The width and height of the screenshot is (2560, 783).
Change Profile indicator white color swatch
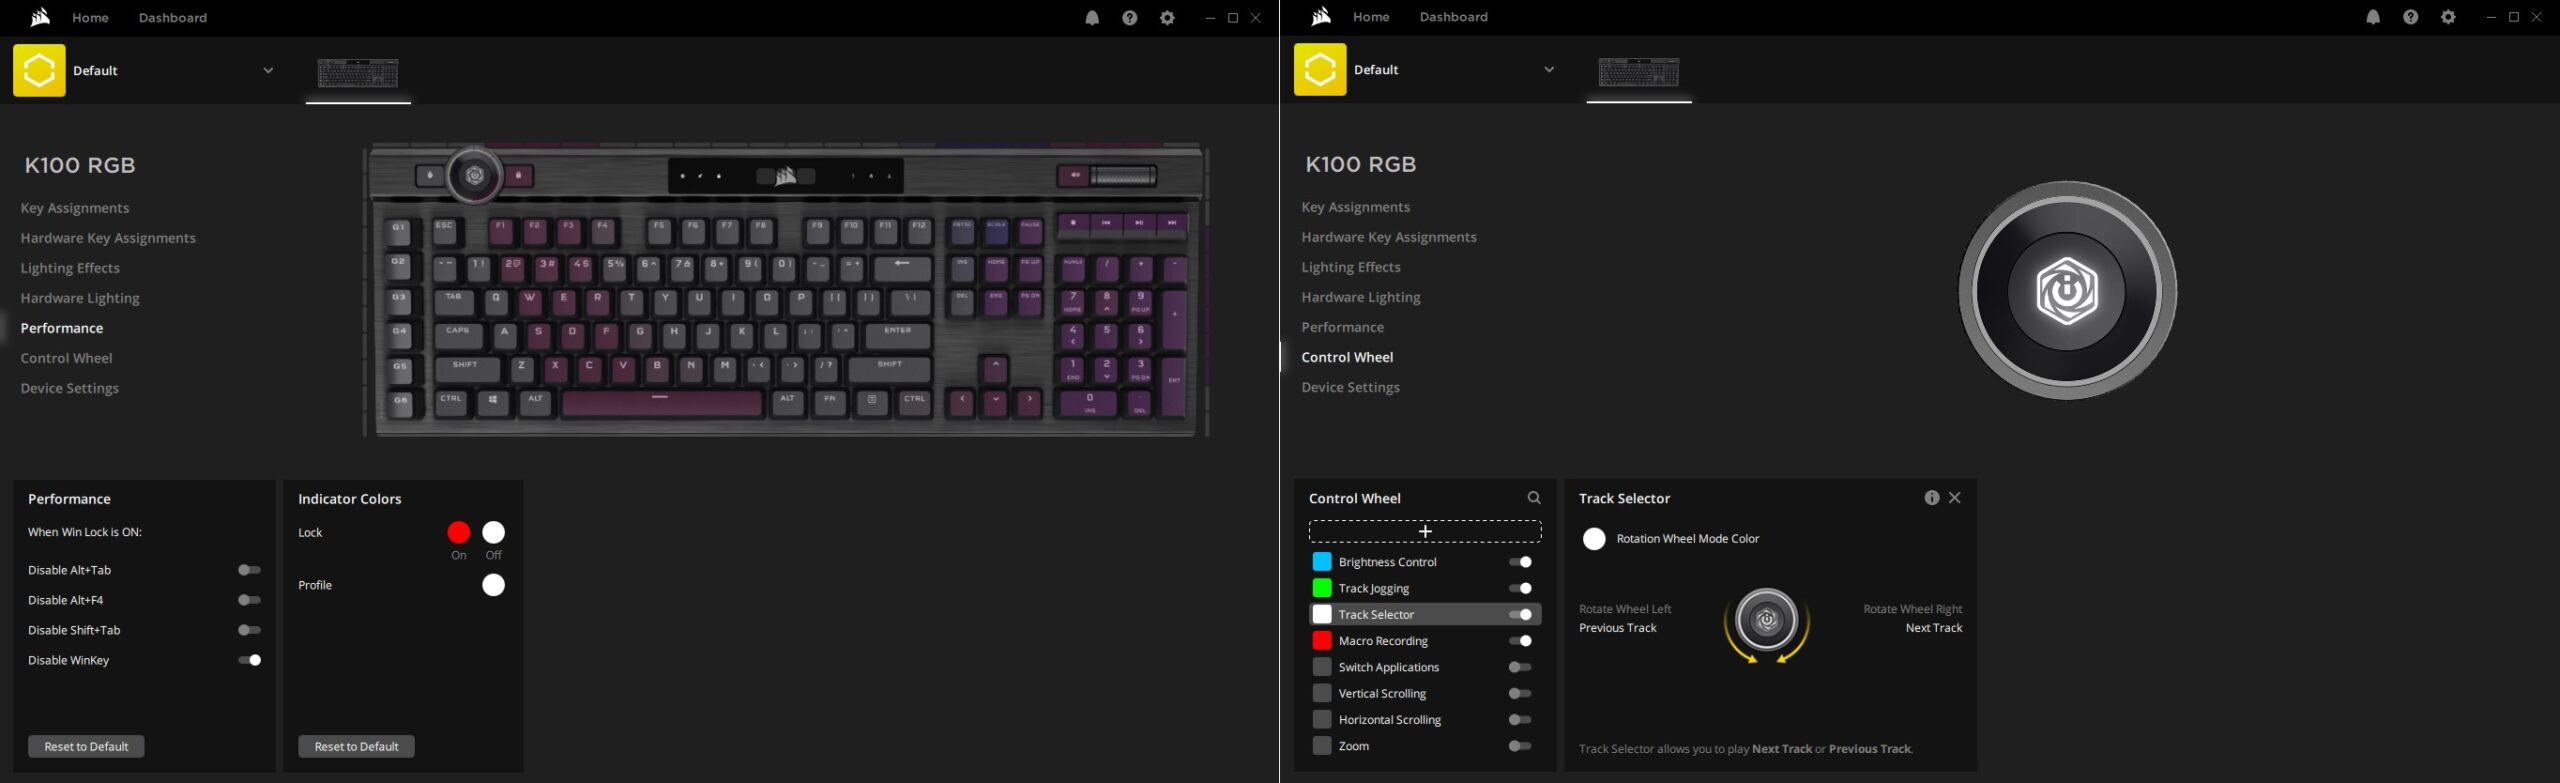pos(494,585)
